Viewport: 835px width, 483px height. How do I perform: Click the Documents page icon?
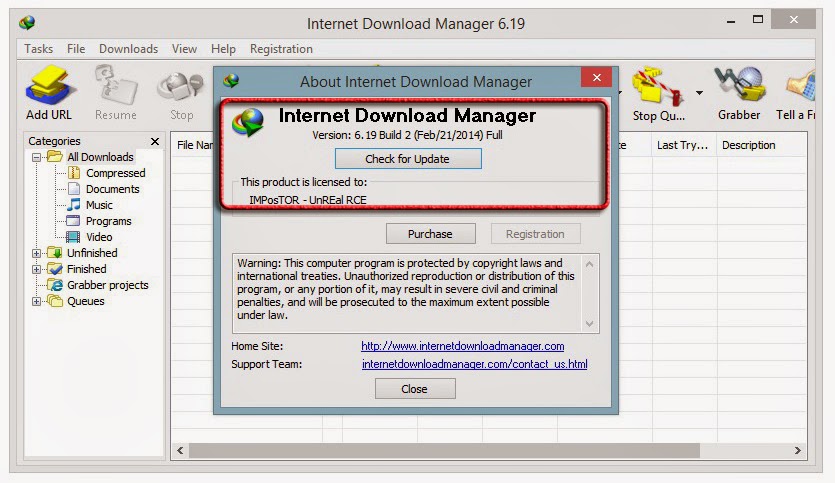click(74, 189)
